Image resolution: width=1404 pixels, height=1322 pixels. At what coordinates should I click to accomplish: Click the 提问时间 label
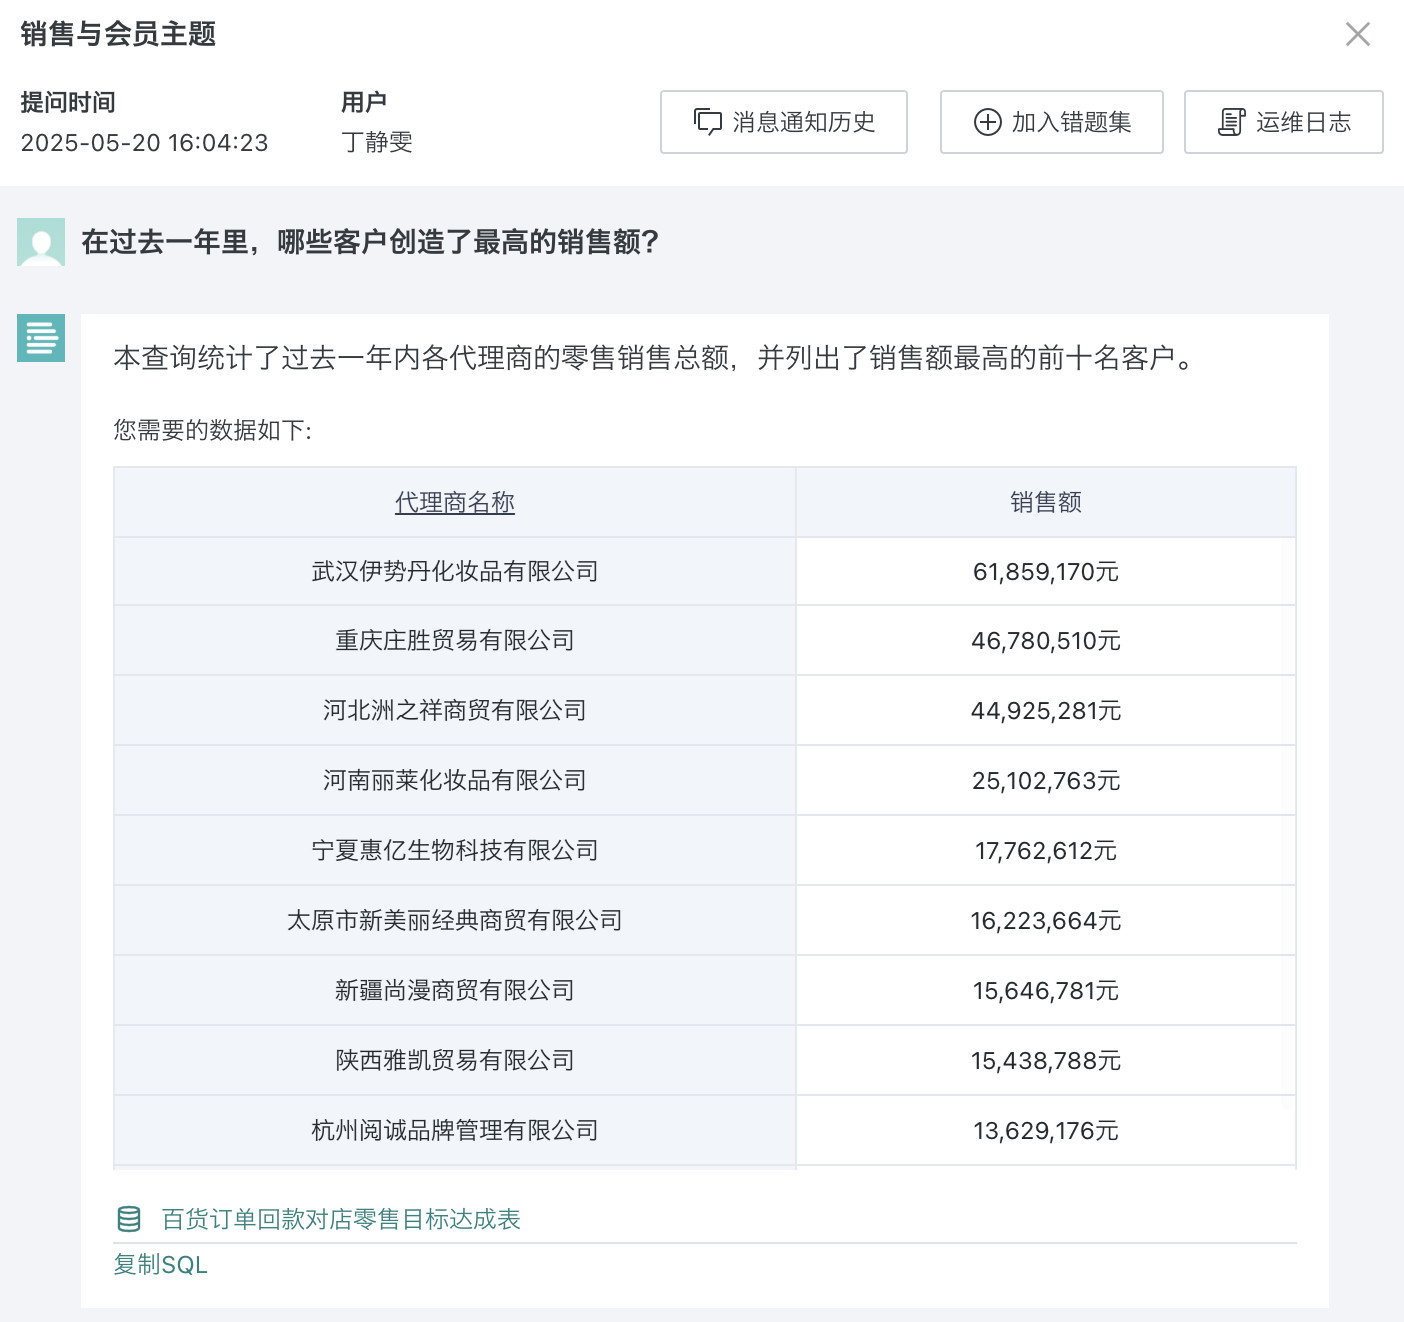68,102
